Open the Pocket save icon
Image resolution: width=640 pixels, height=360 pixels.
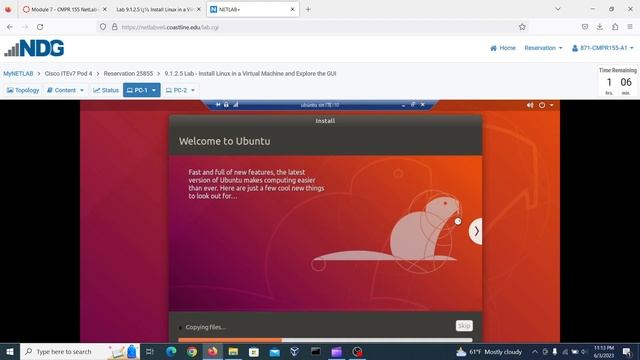[585, 27]
